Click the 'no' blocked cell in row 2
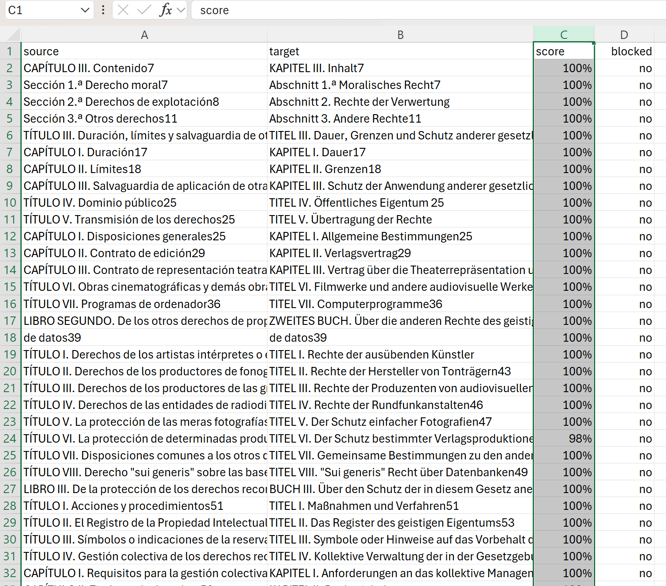Viewport: 666px width, 586px height. point(624,68)
